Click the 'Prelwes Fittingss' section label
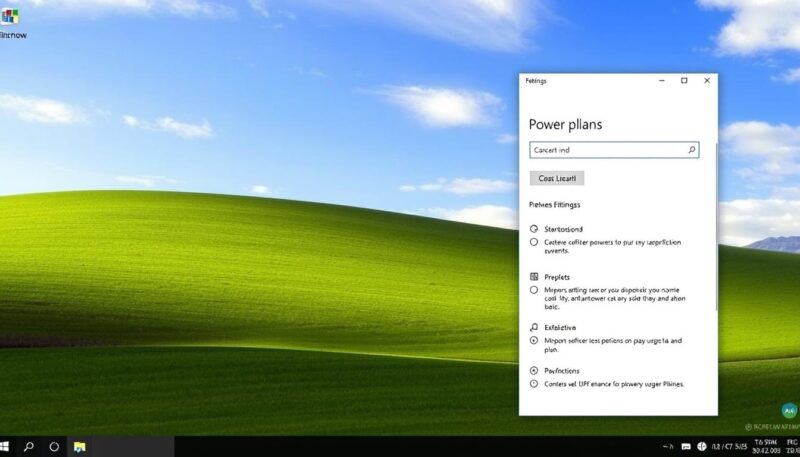The width and height of the screenshot is (800, 457). pyautogui.click(x=555, y=205)
